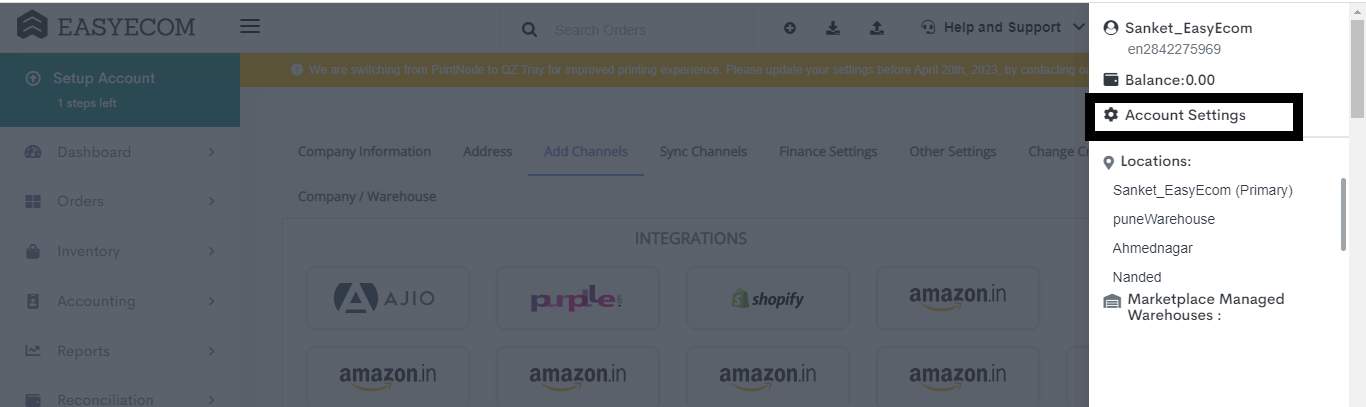
Task: Click the Search Orders input field
Action: tap(650, 30)
